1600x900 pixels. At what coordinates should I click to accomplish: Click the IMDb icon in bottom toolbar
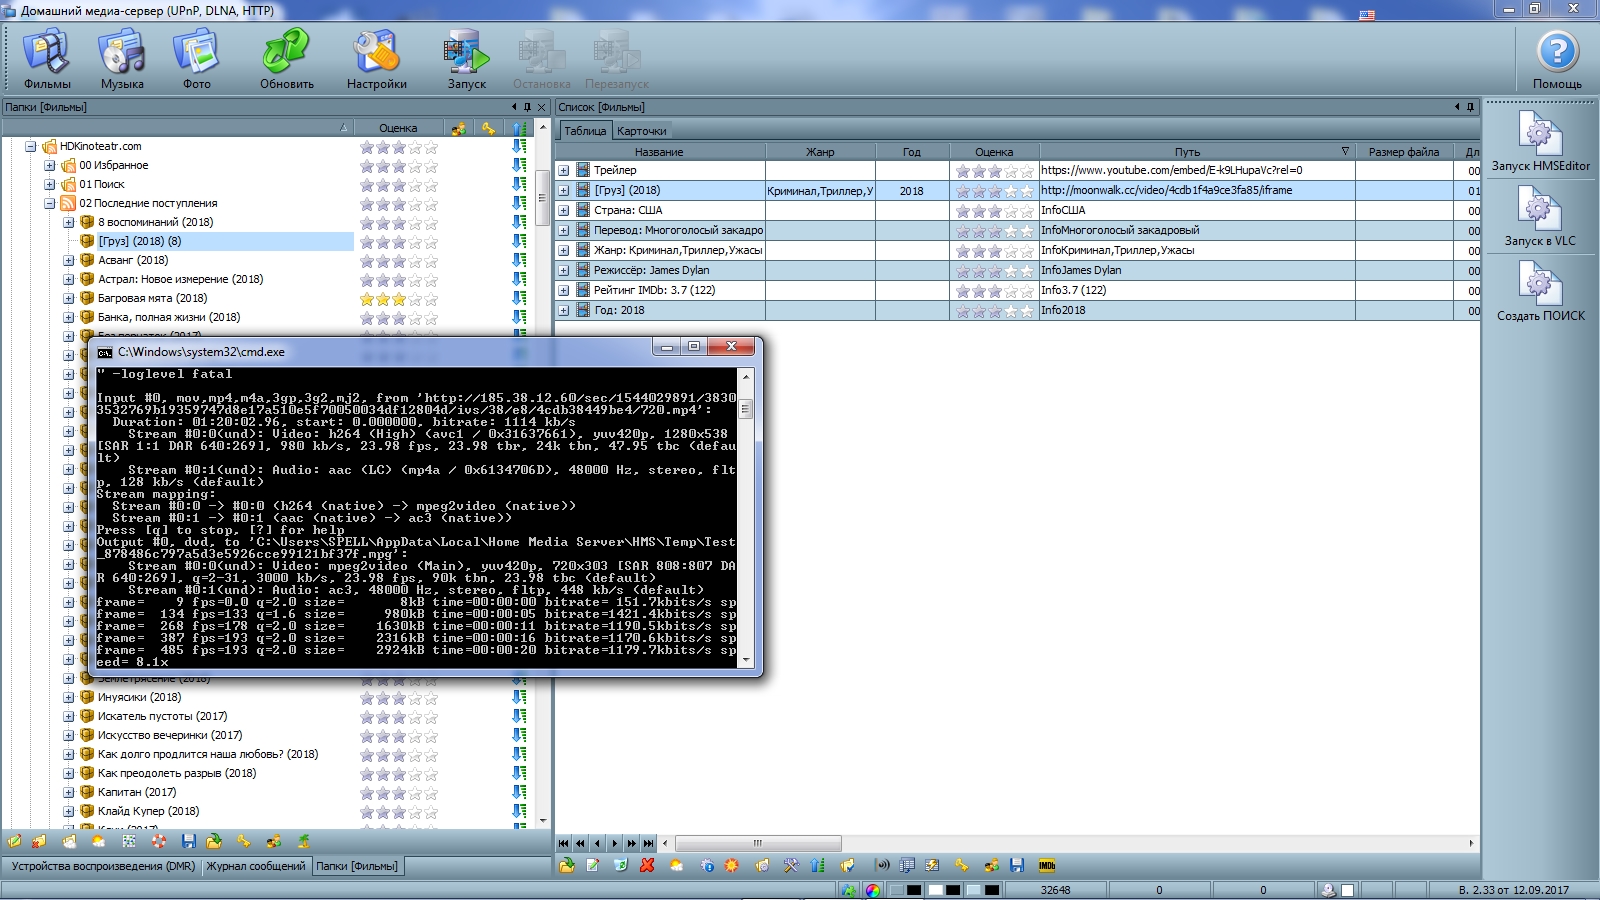[x=1047, y=865]
